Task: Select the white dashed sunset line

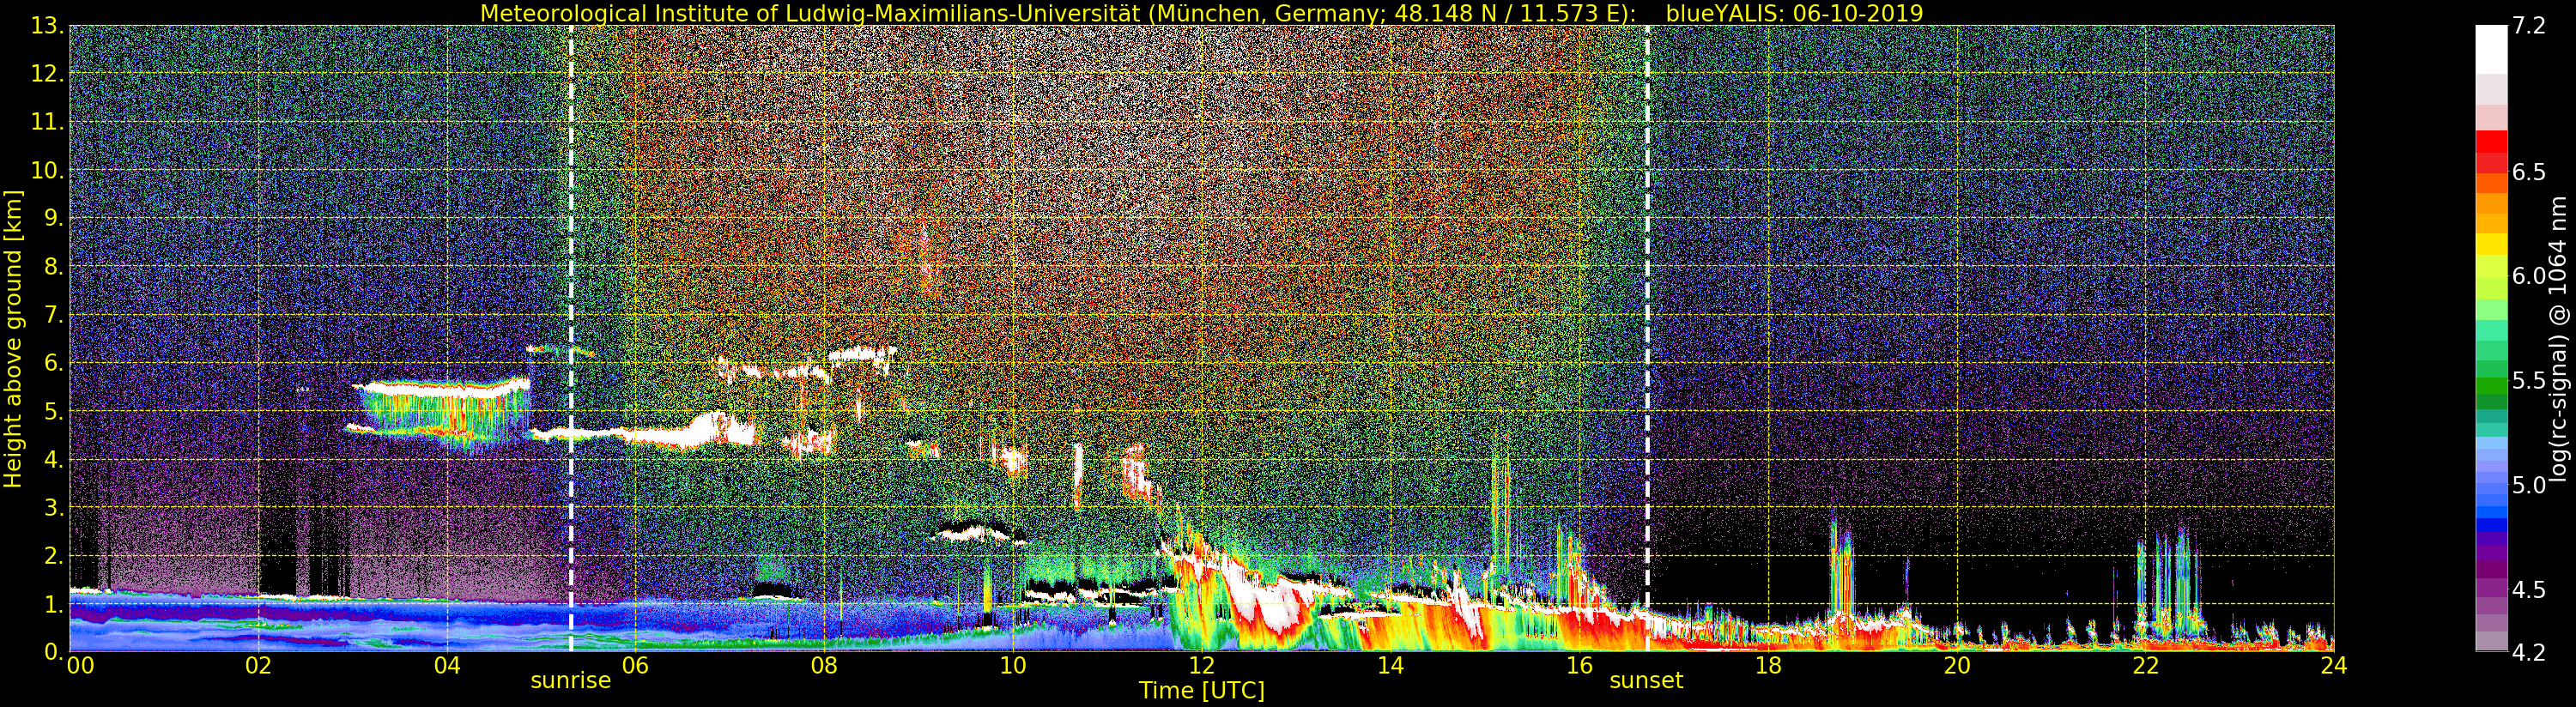Action: (x=1647, y=339)
